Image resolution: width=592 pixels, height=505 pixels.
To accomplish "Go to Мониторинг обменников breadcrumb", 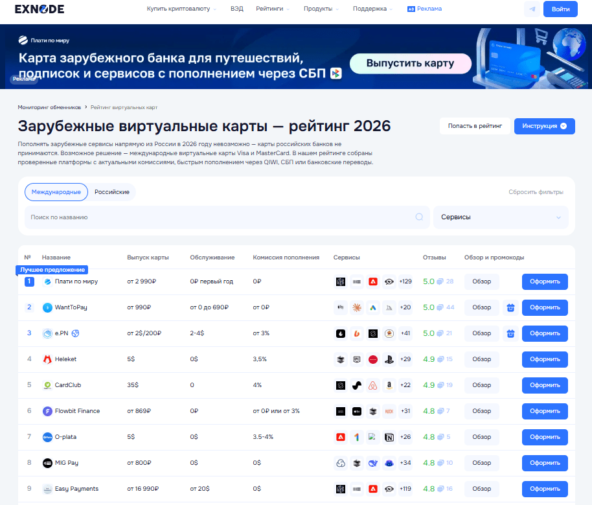I will click(49, 107).
